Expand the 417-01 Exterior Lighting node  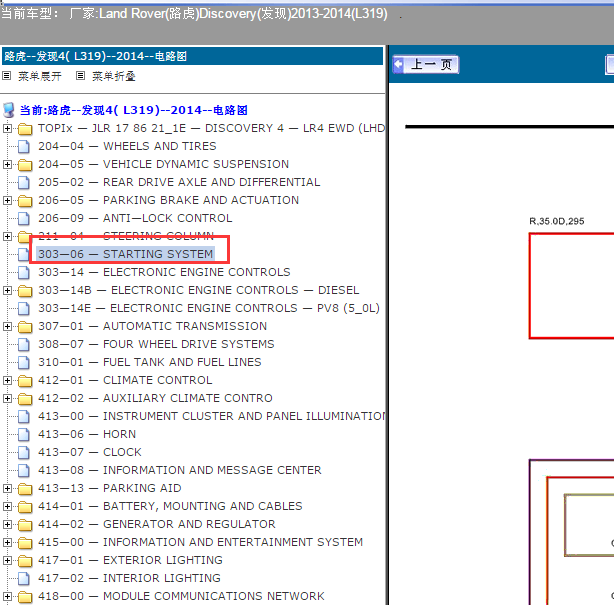pyautogui.click(x=7, y=561)
